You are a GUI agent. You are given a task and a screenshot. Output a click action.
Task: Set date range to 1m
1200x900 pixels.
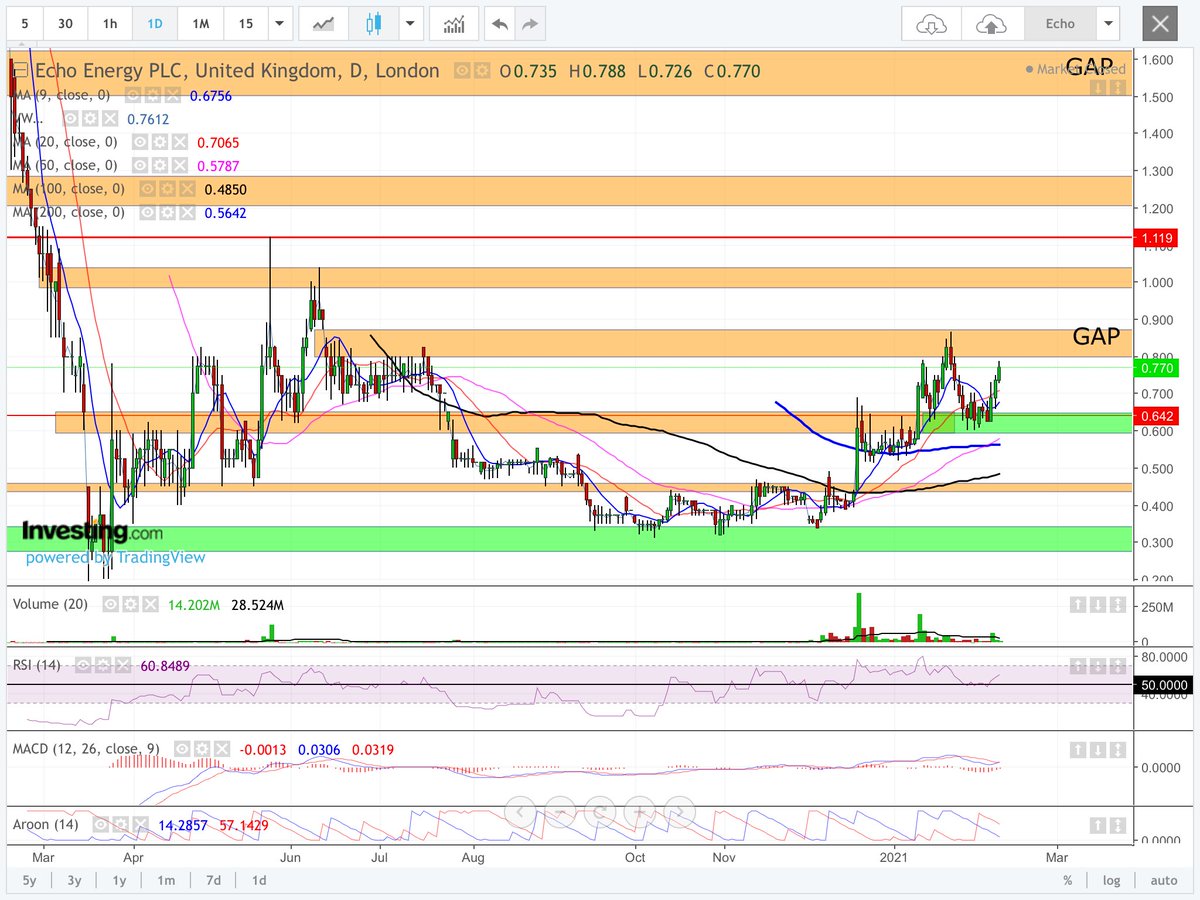click(x=166, y=880)
